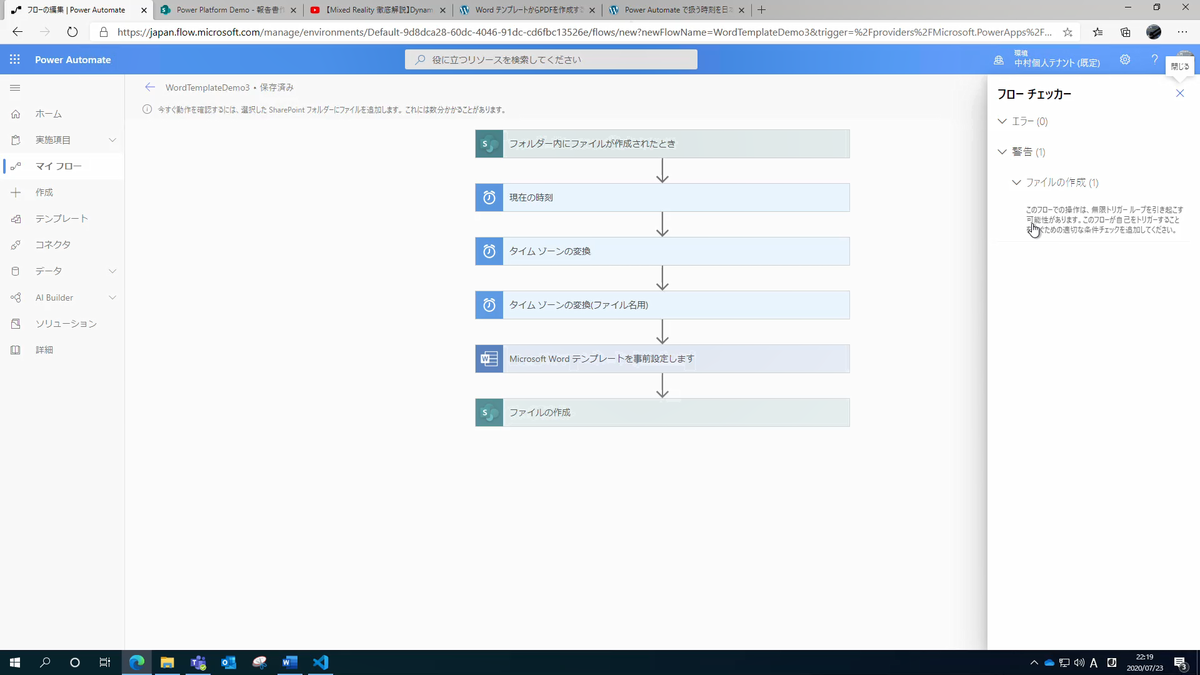Expand データ menu in sidebar
This screenshot has height=675, width=1200.
(112, 271)
